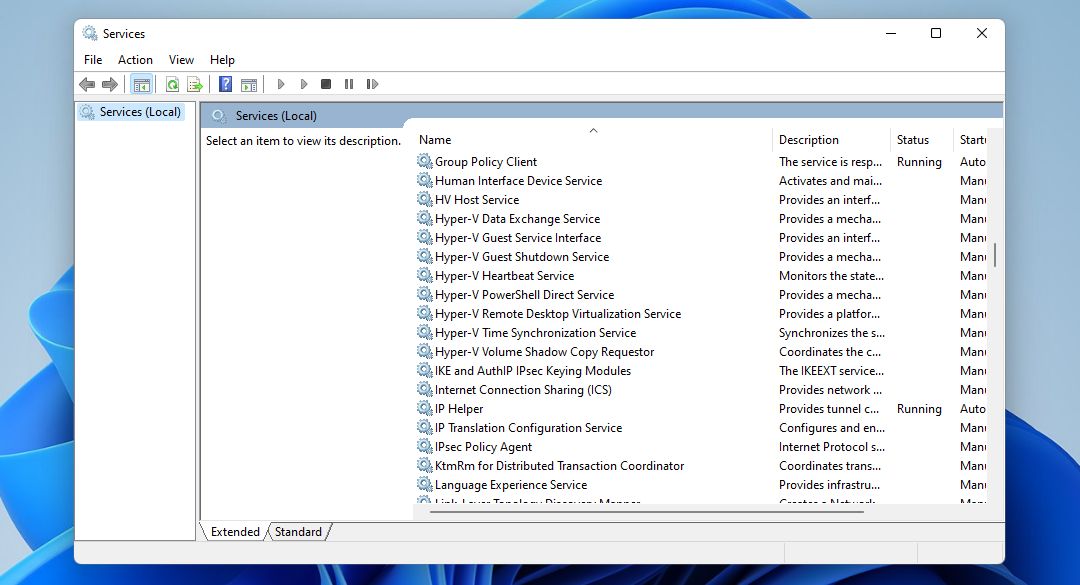Click gear icon beside Internet Connection Sharing (ICS)

coord(424,389)
